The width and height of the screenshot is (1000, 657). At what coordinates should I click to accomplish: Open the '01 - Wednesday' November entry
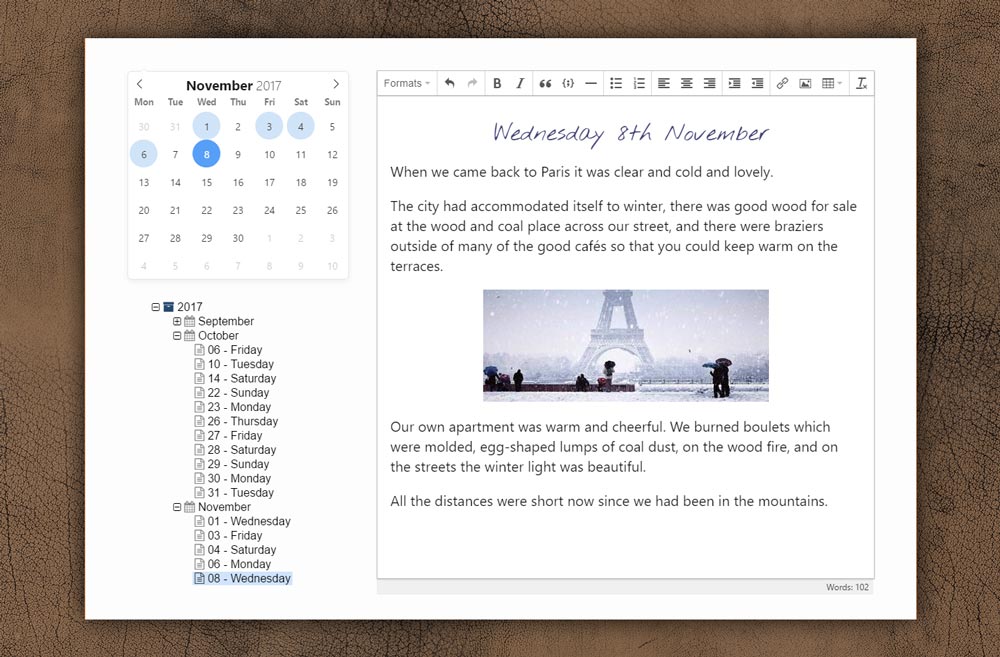(243, 521)
